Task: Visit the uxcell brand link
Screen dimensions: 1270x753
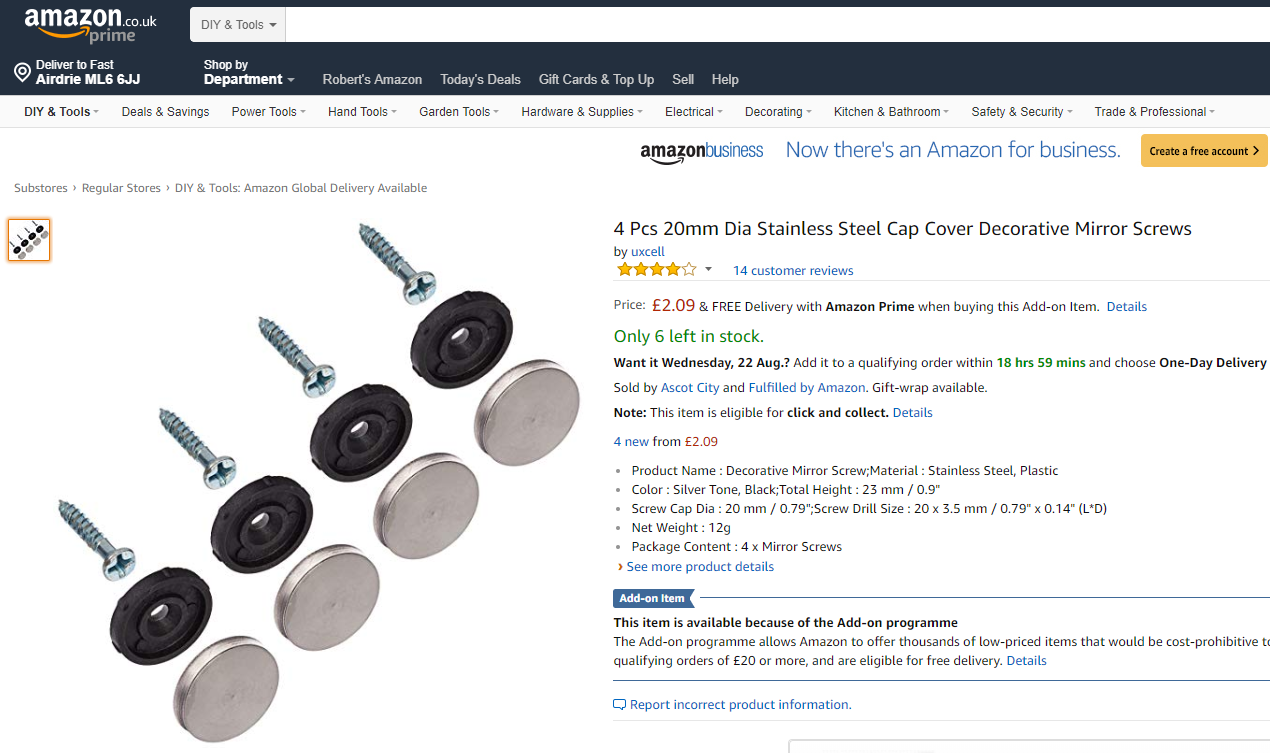Action: click(648, 251)
